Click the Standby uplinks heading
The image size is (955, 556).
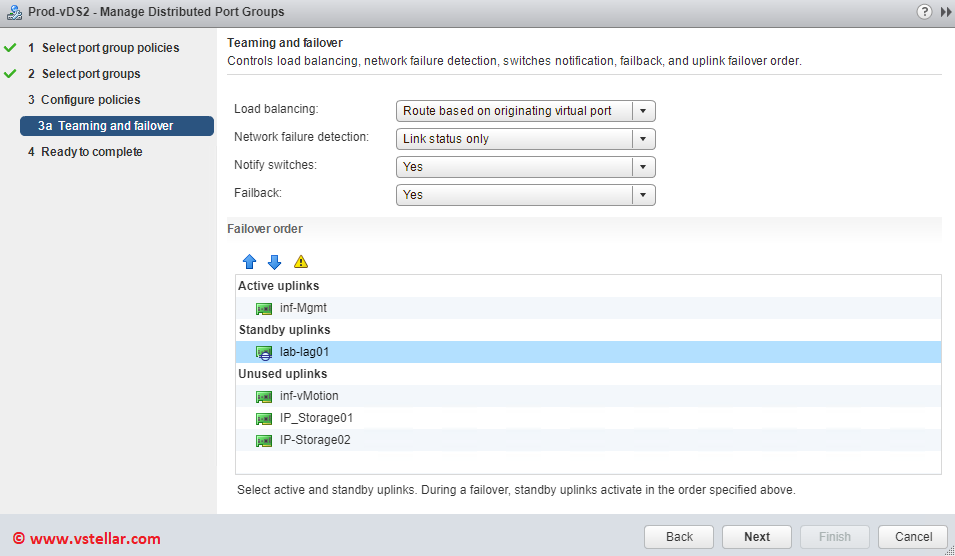(x=284, y=329)
